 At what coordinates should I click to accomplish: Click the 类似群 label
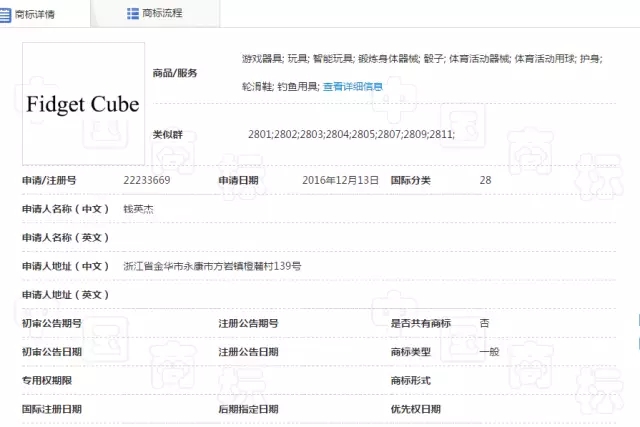[167, 134]
